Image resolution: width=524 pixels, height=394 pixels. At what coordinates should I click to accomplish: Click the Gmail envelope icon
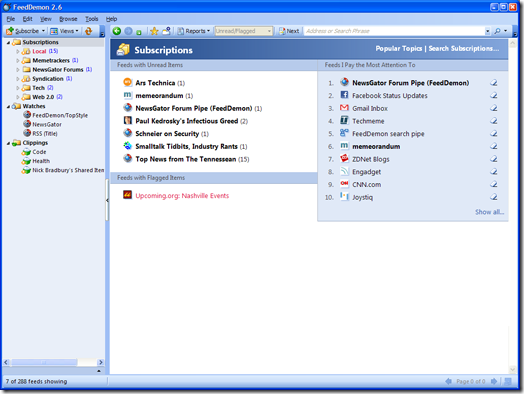click(344, 108)
